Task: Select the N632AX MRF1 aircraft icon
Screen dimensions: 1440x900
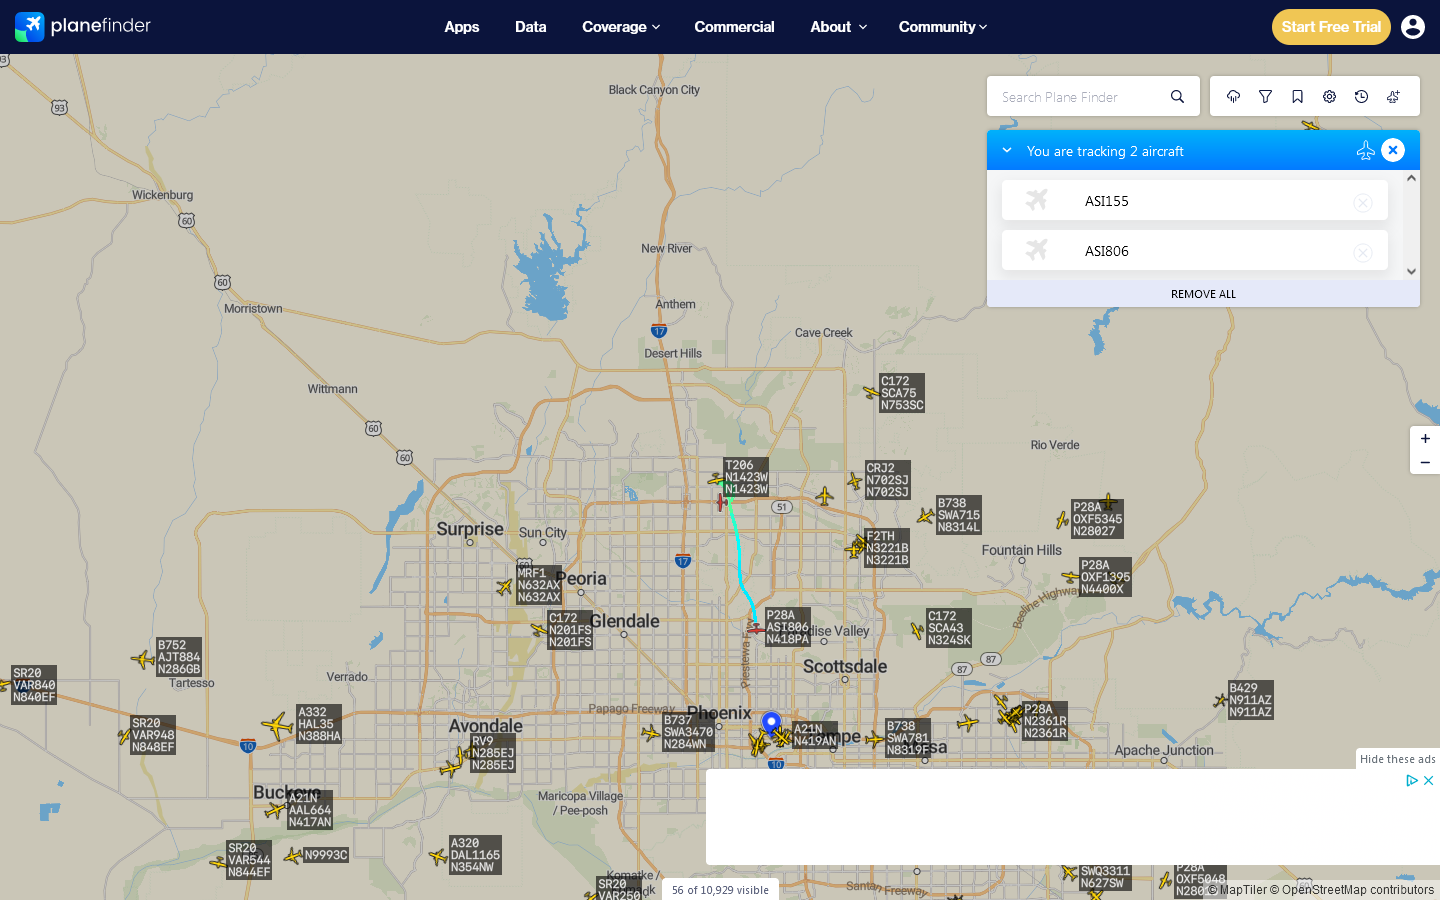Action: click(505, 587)
